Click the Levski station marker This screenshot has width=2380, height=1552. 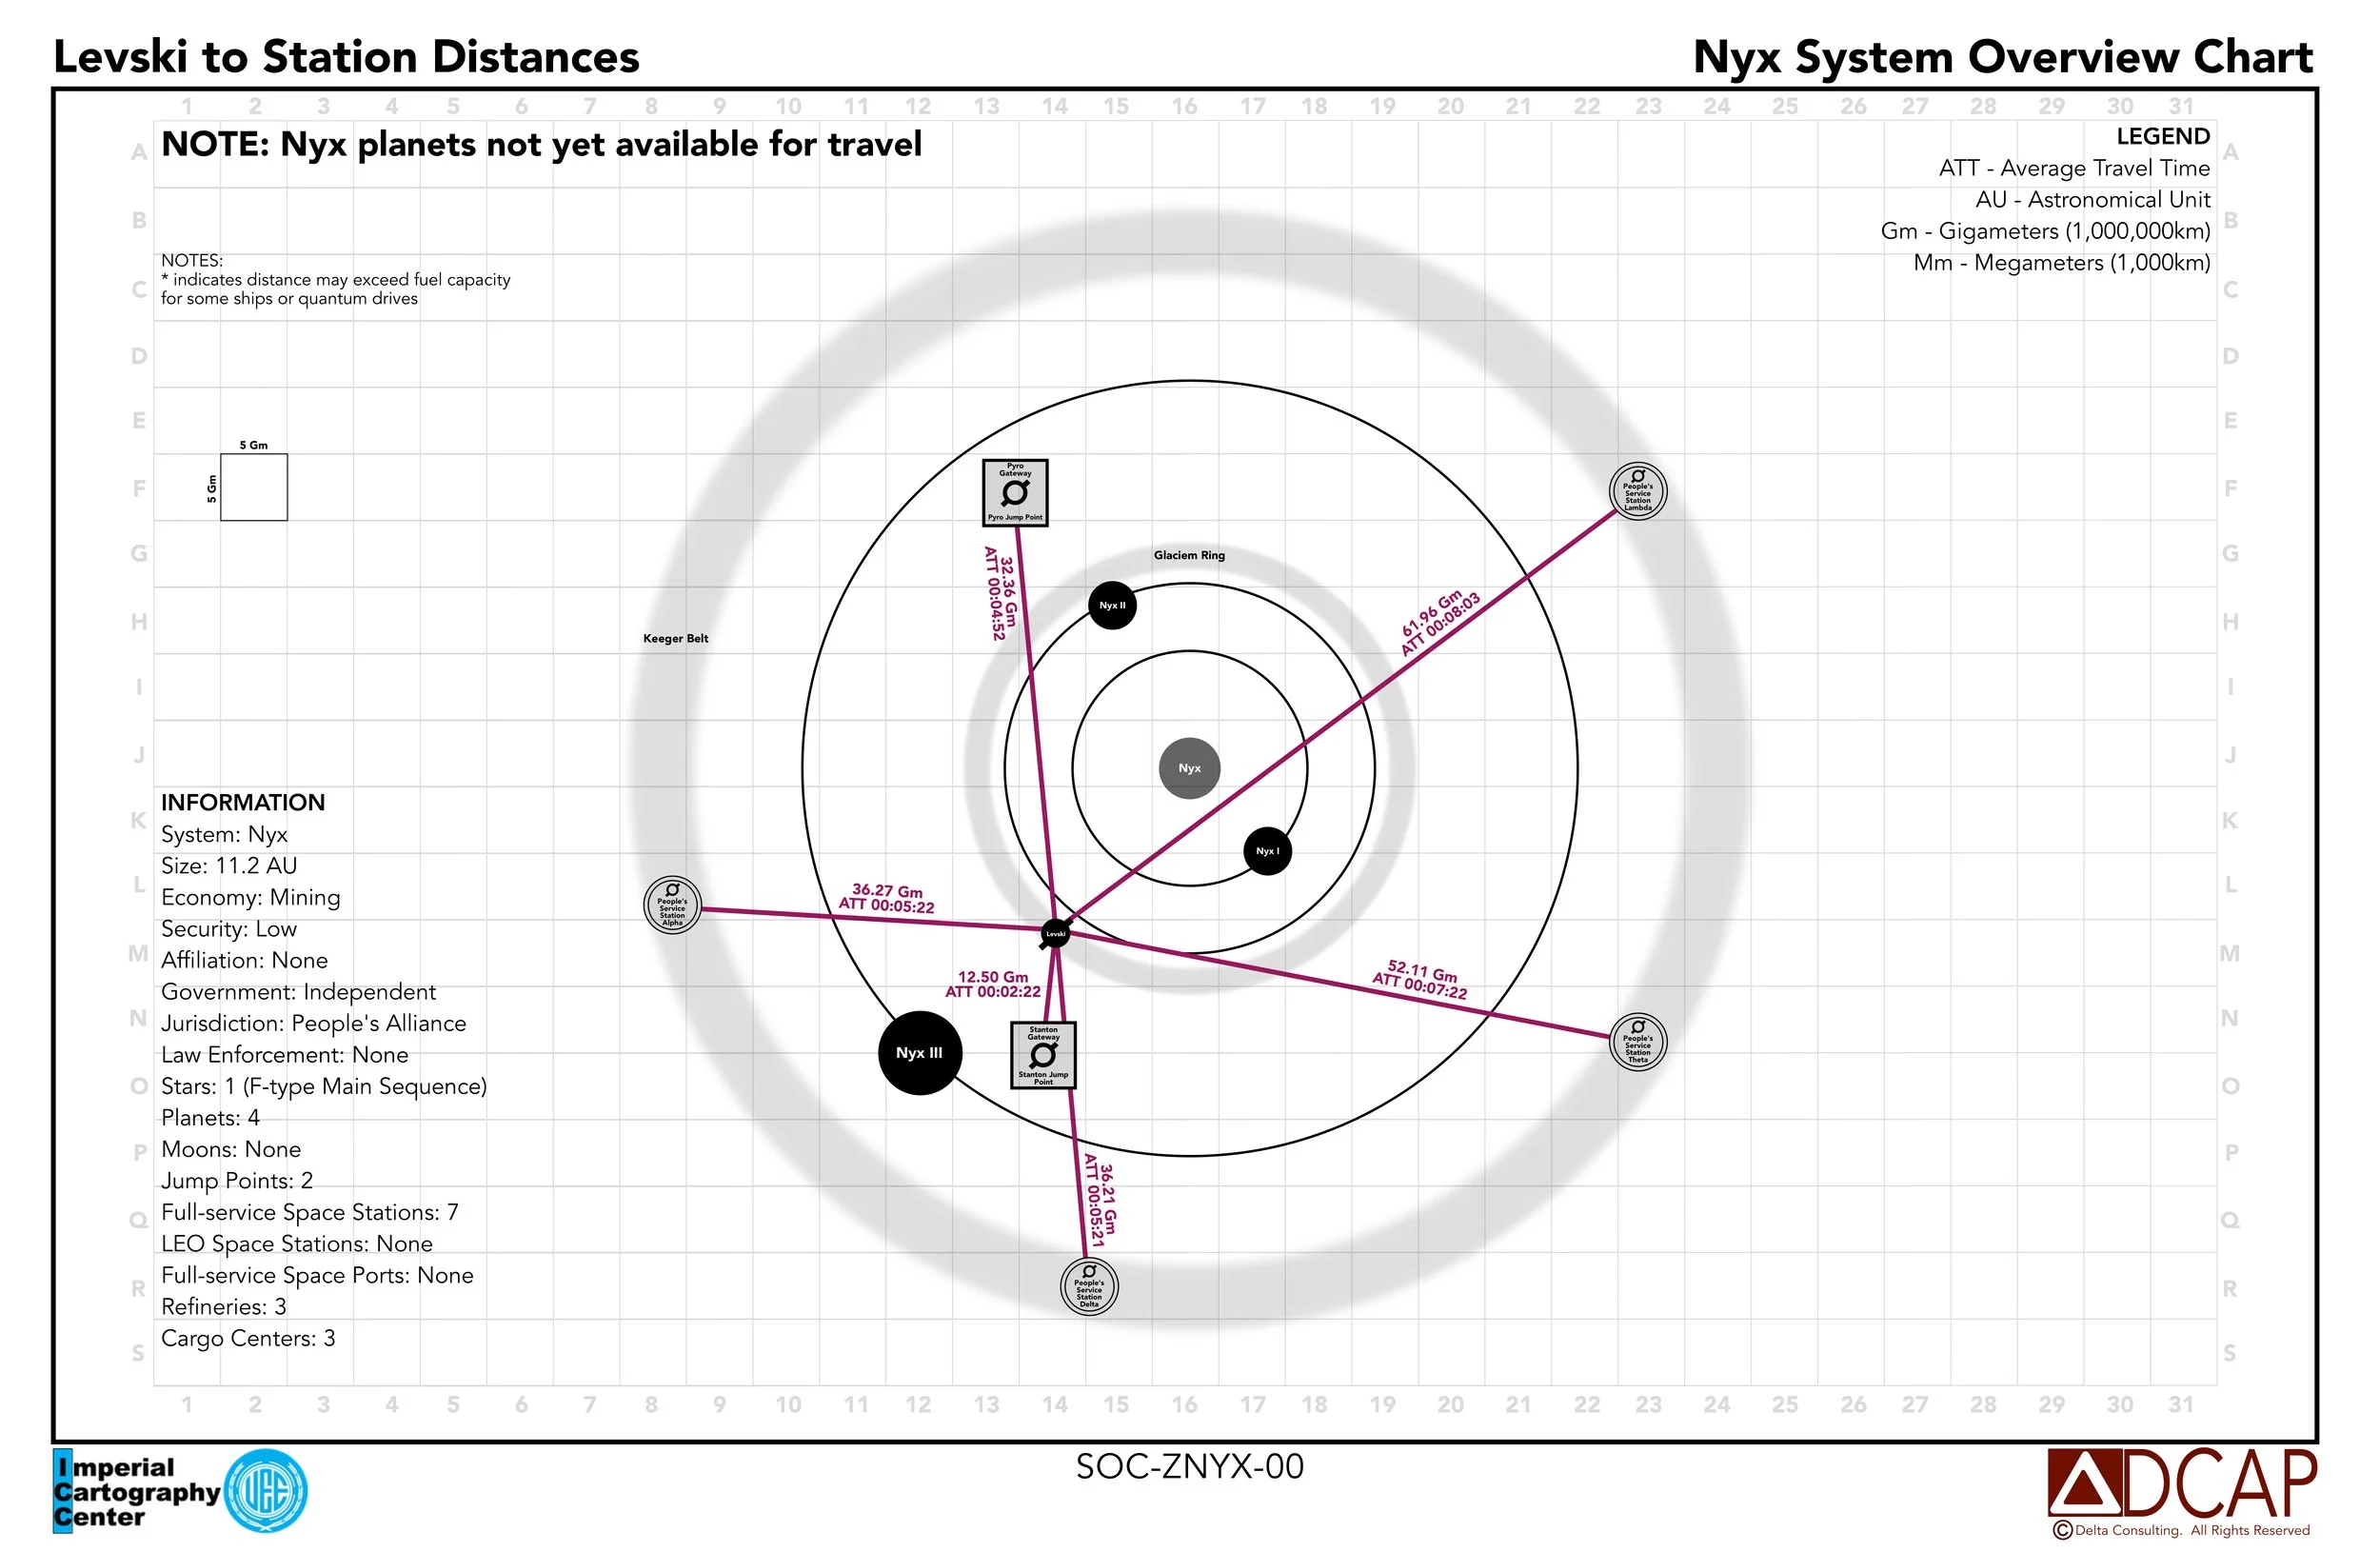point(1055,933)
